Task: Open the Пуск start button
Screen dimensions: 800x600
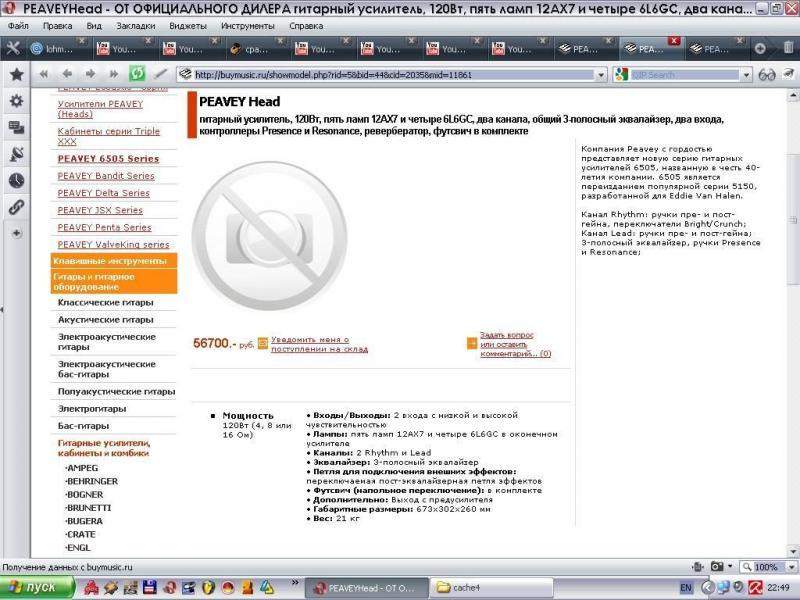Action: (x=37, y=587)
